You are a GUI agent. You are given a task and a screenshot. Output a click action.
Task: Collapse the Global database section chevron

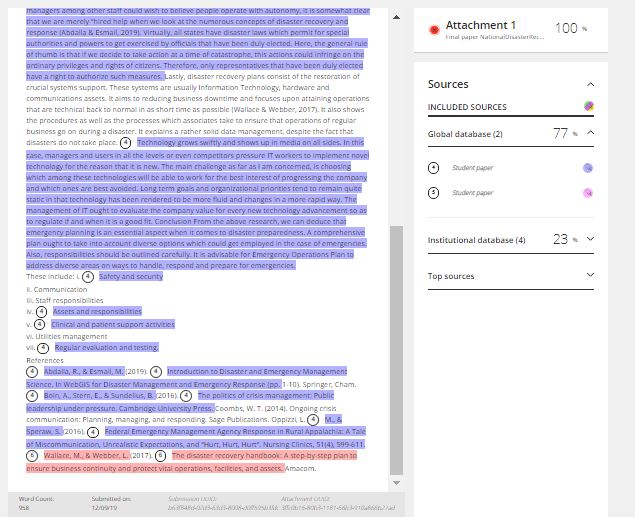[x=590, y=132]
